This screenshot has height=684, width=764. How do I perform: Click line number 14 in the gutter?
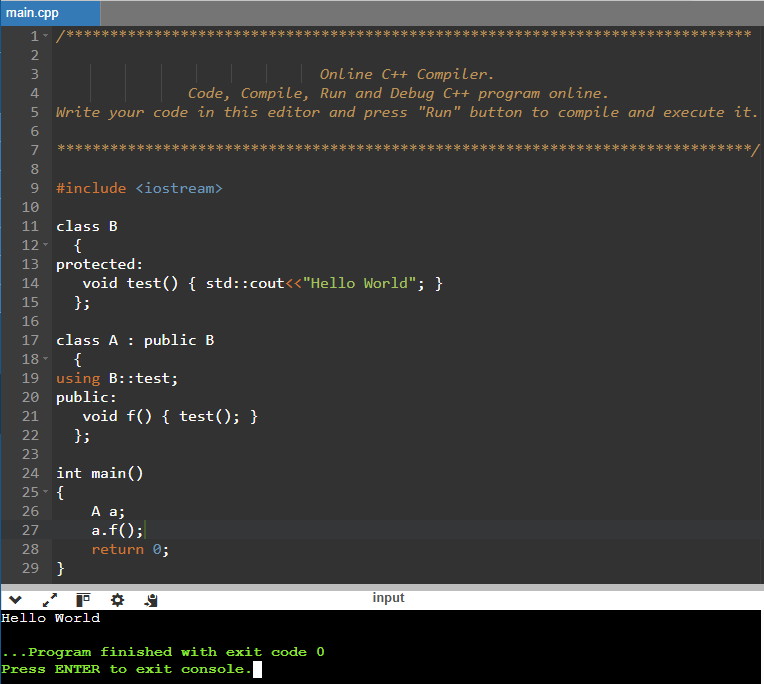pyautogui.click(x=30, y=283)
